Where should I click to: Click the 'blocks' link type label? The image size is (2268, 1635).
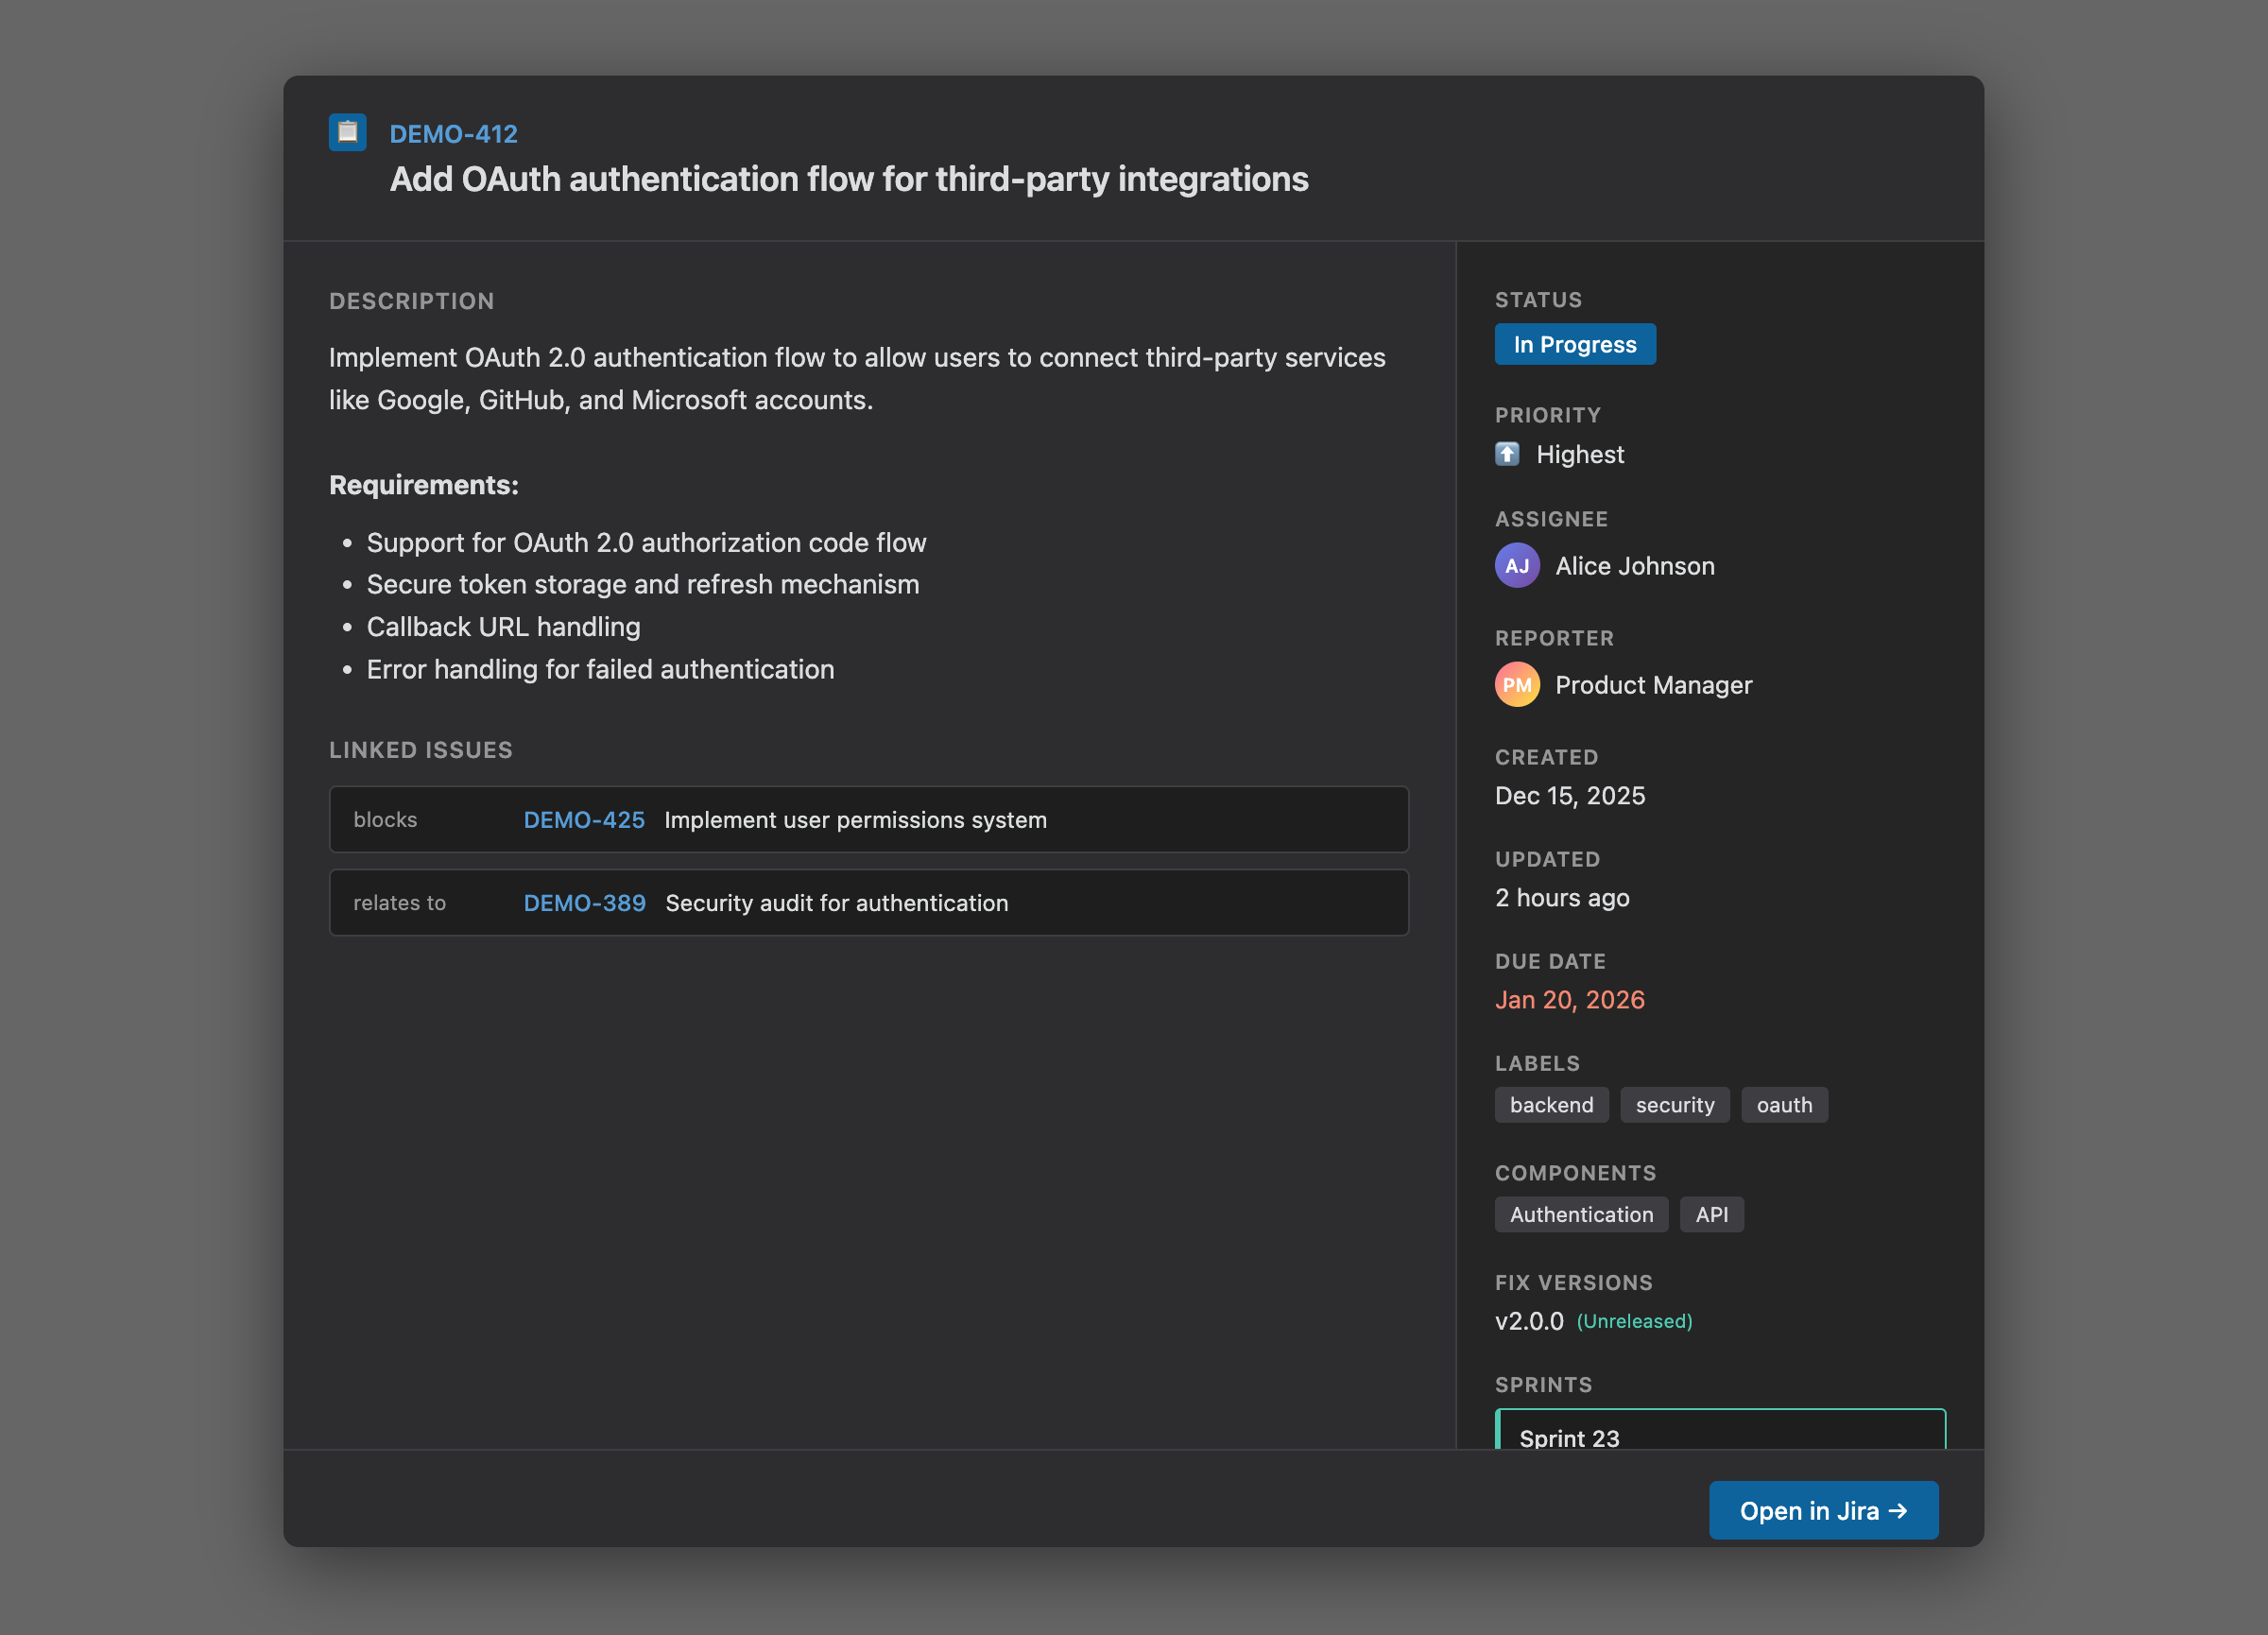[x=385, y=820]
